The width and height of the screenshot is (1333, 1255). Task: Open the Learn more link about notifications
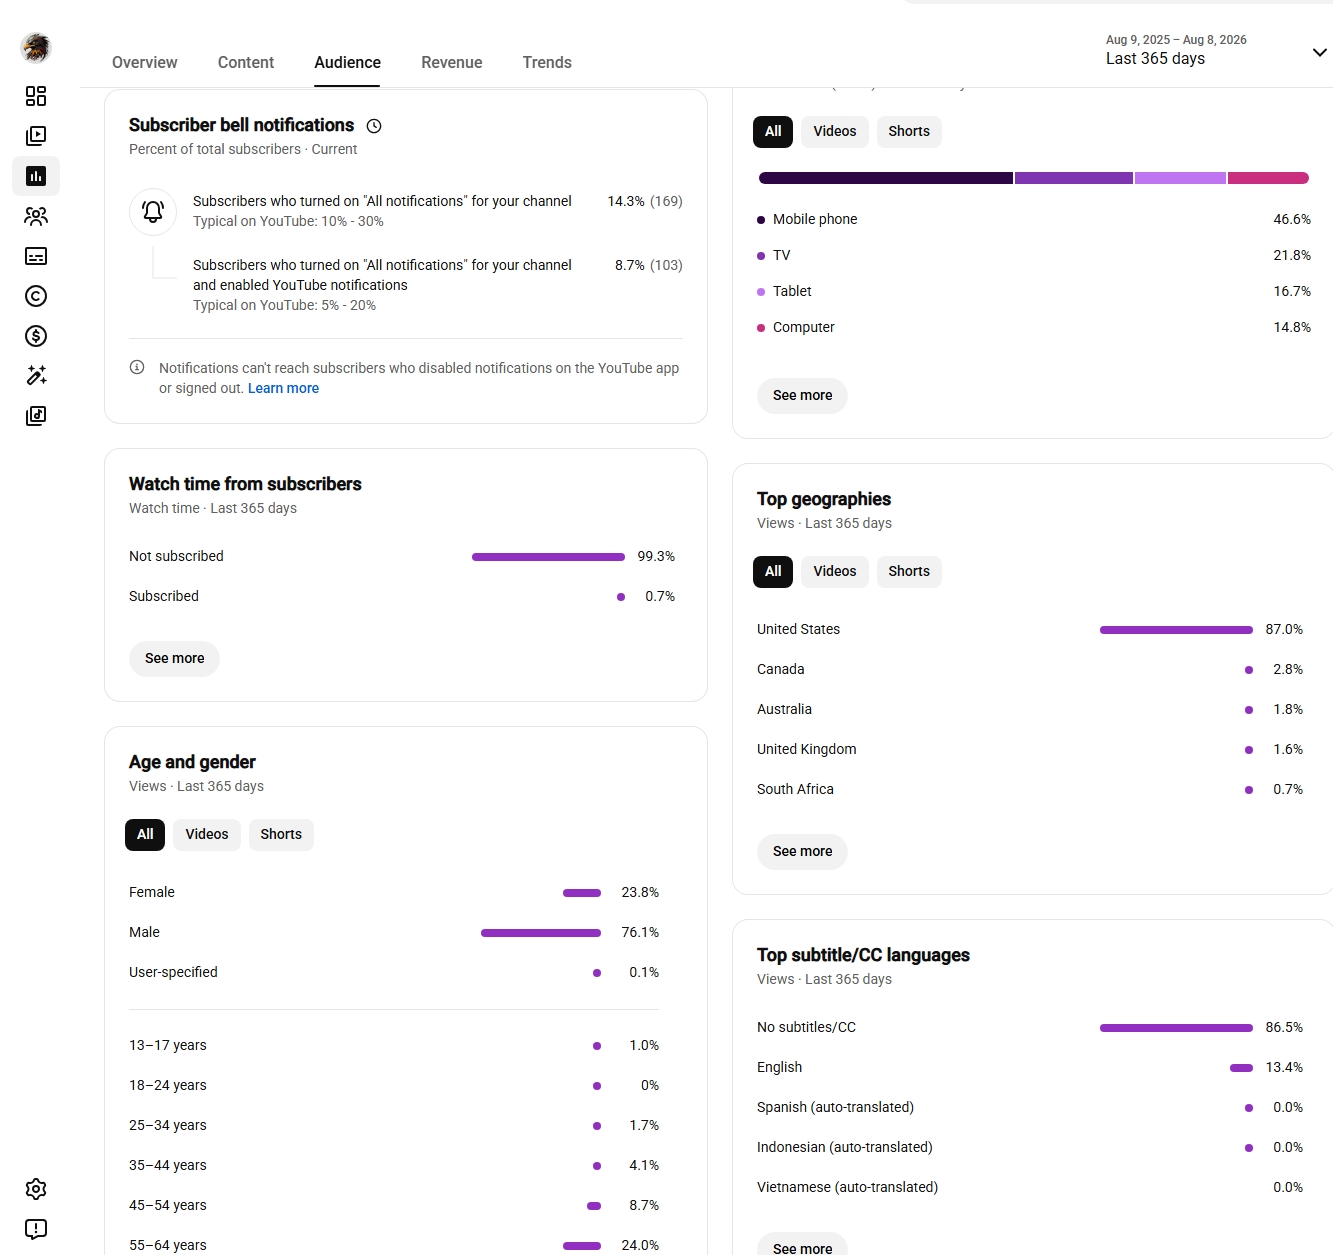click(283, 388)
